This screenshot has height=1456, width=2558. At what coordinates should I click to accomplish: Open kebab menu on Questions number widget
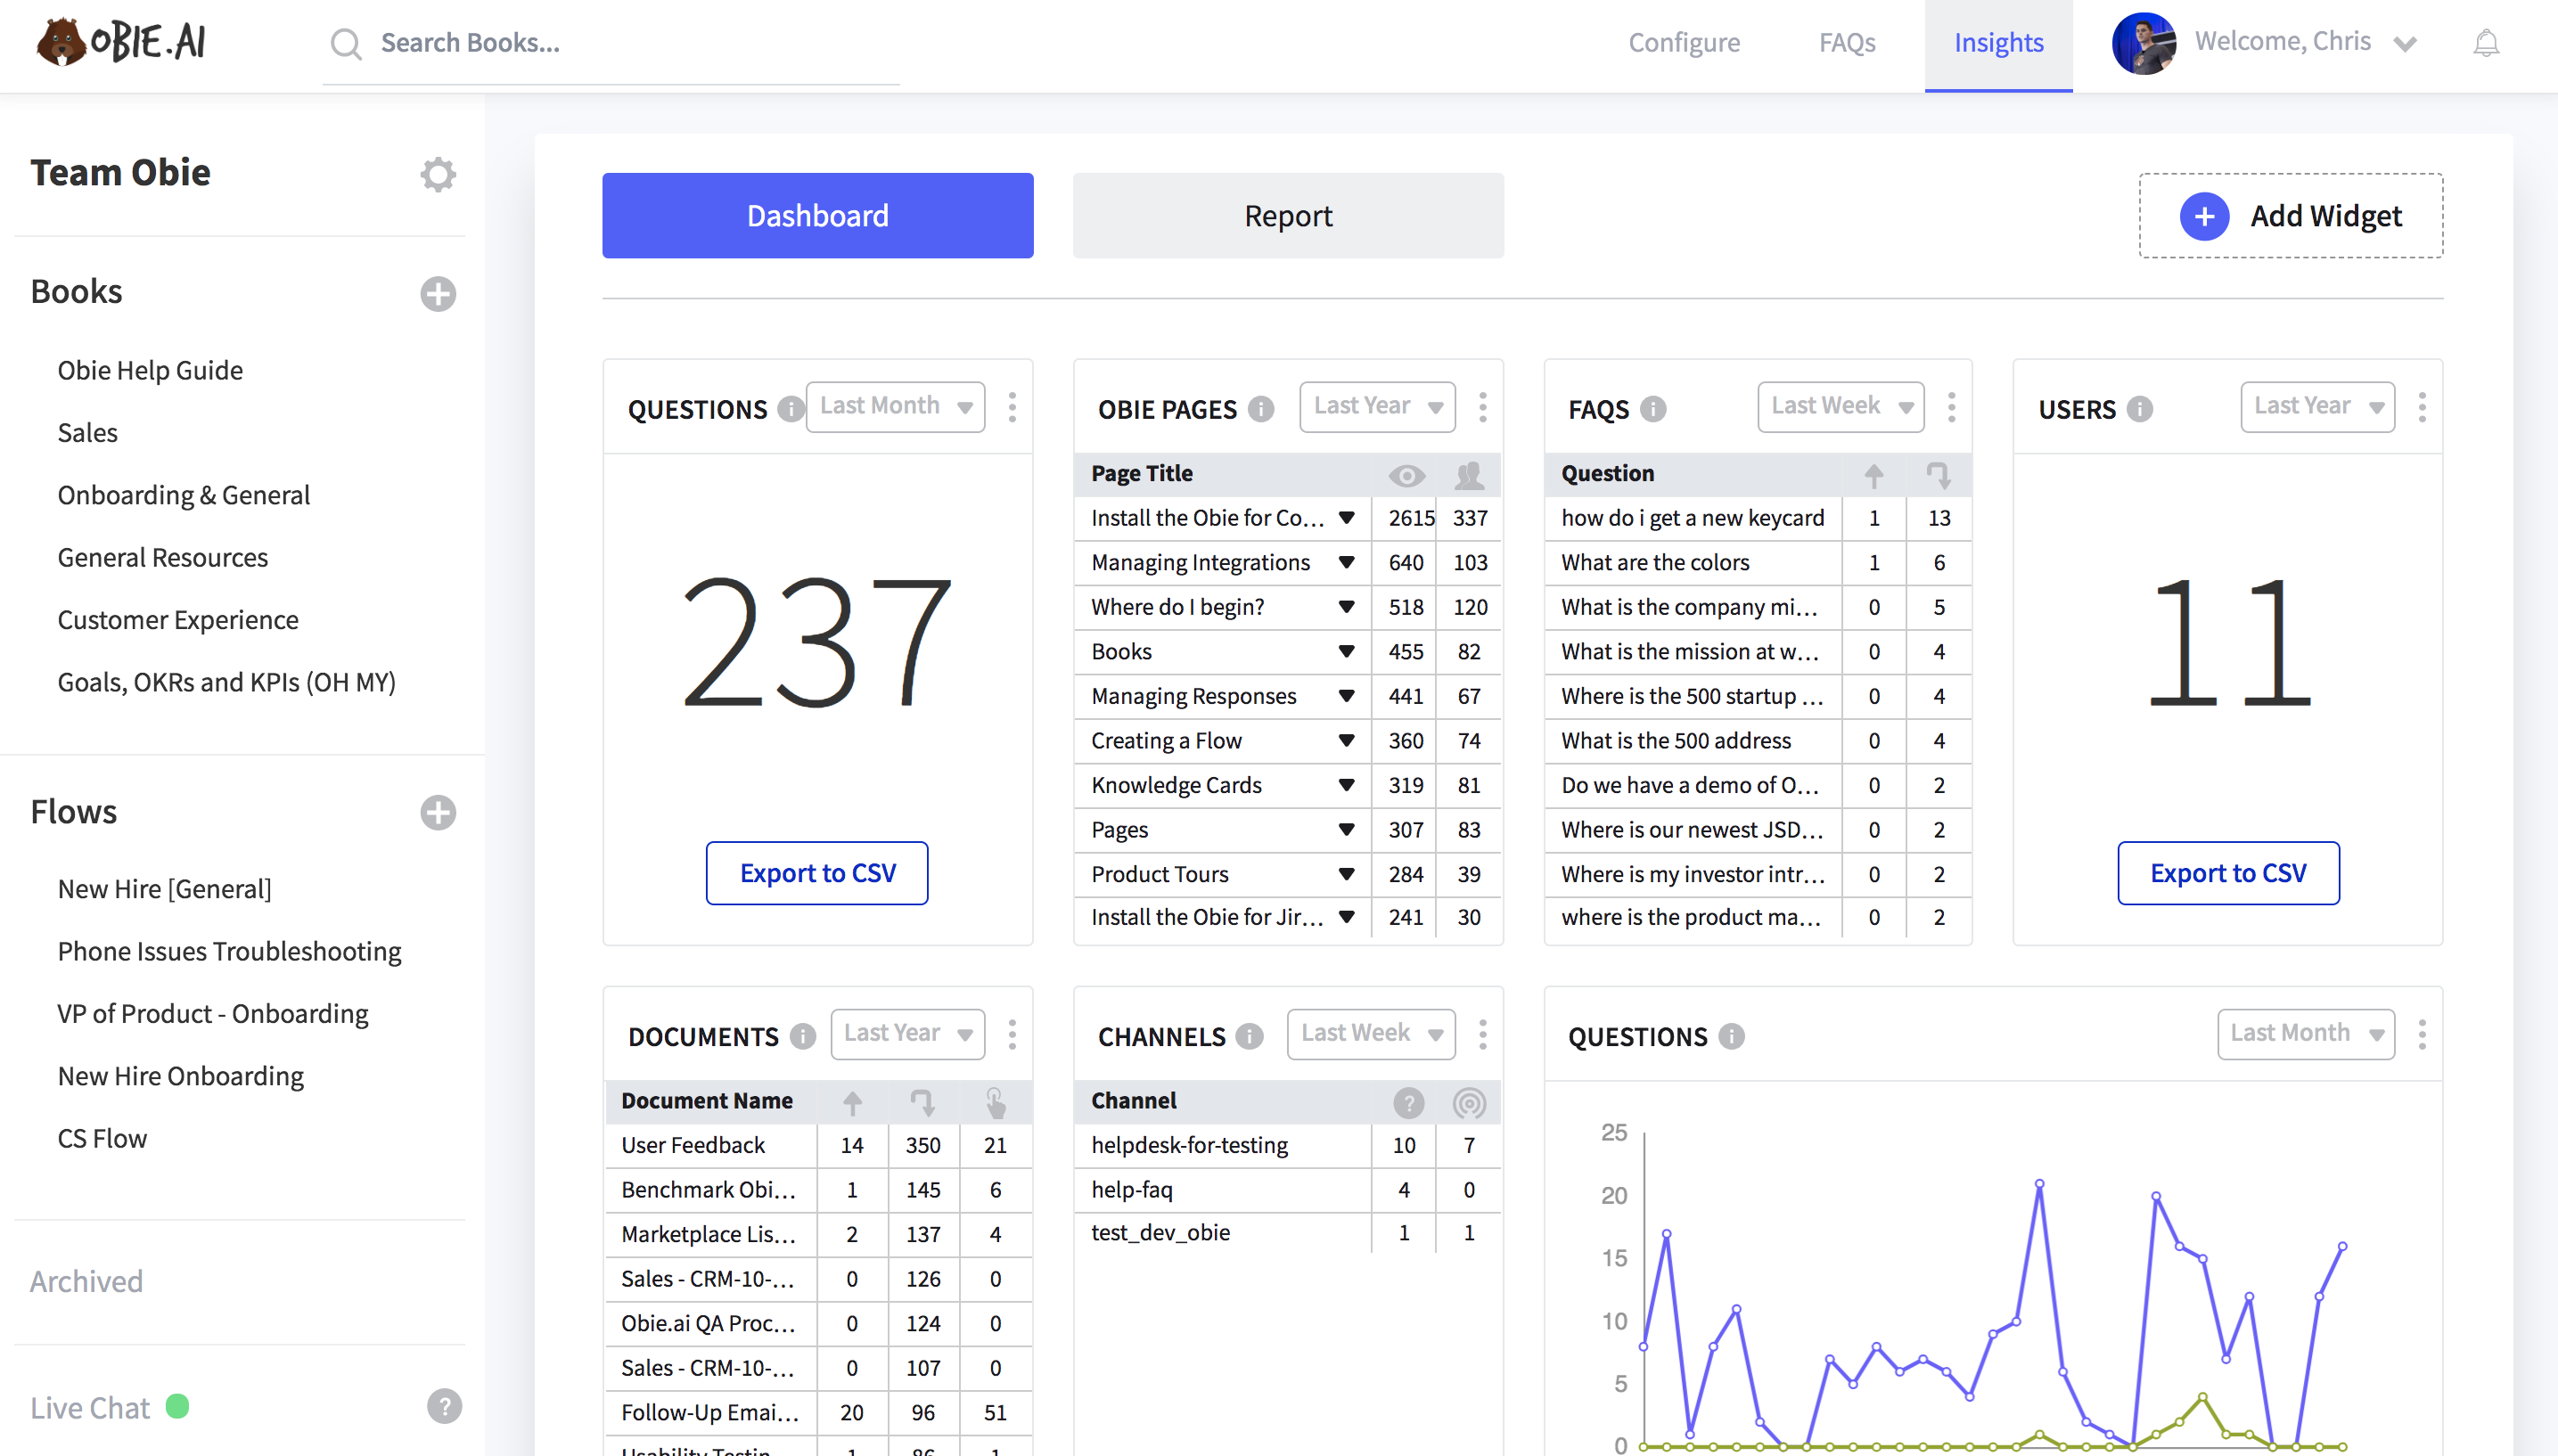(1012, 407)
